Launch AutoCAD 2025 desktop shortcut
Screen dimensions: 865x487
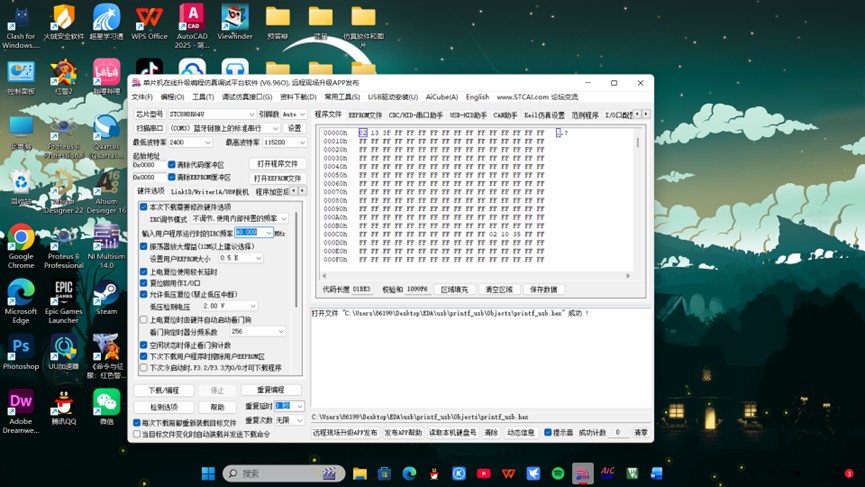point(192,27)
